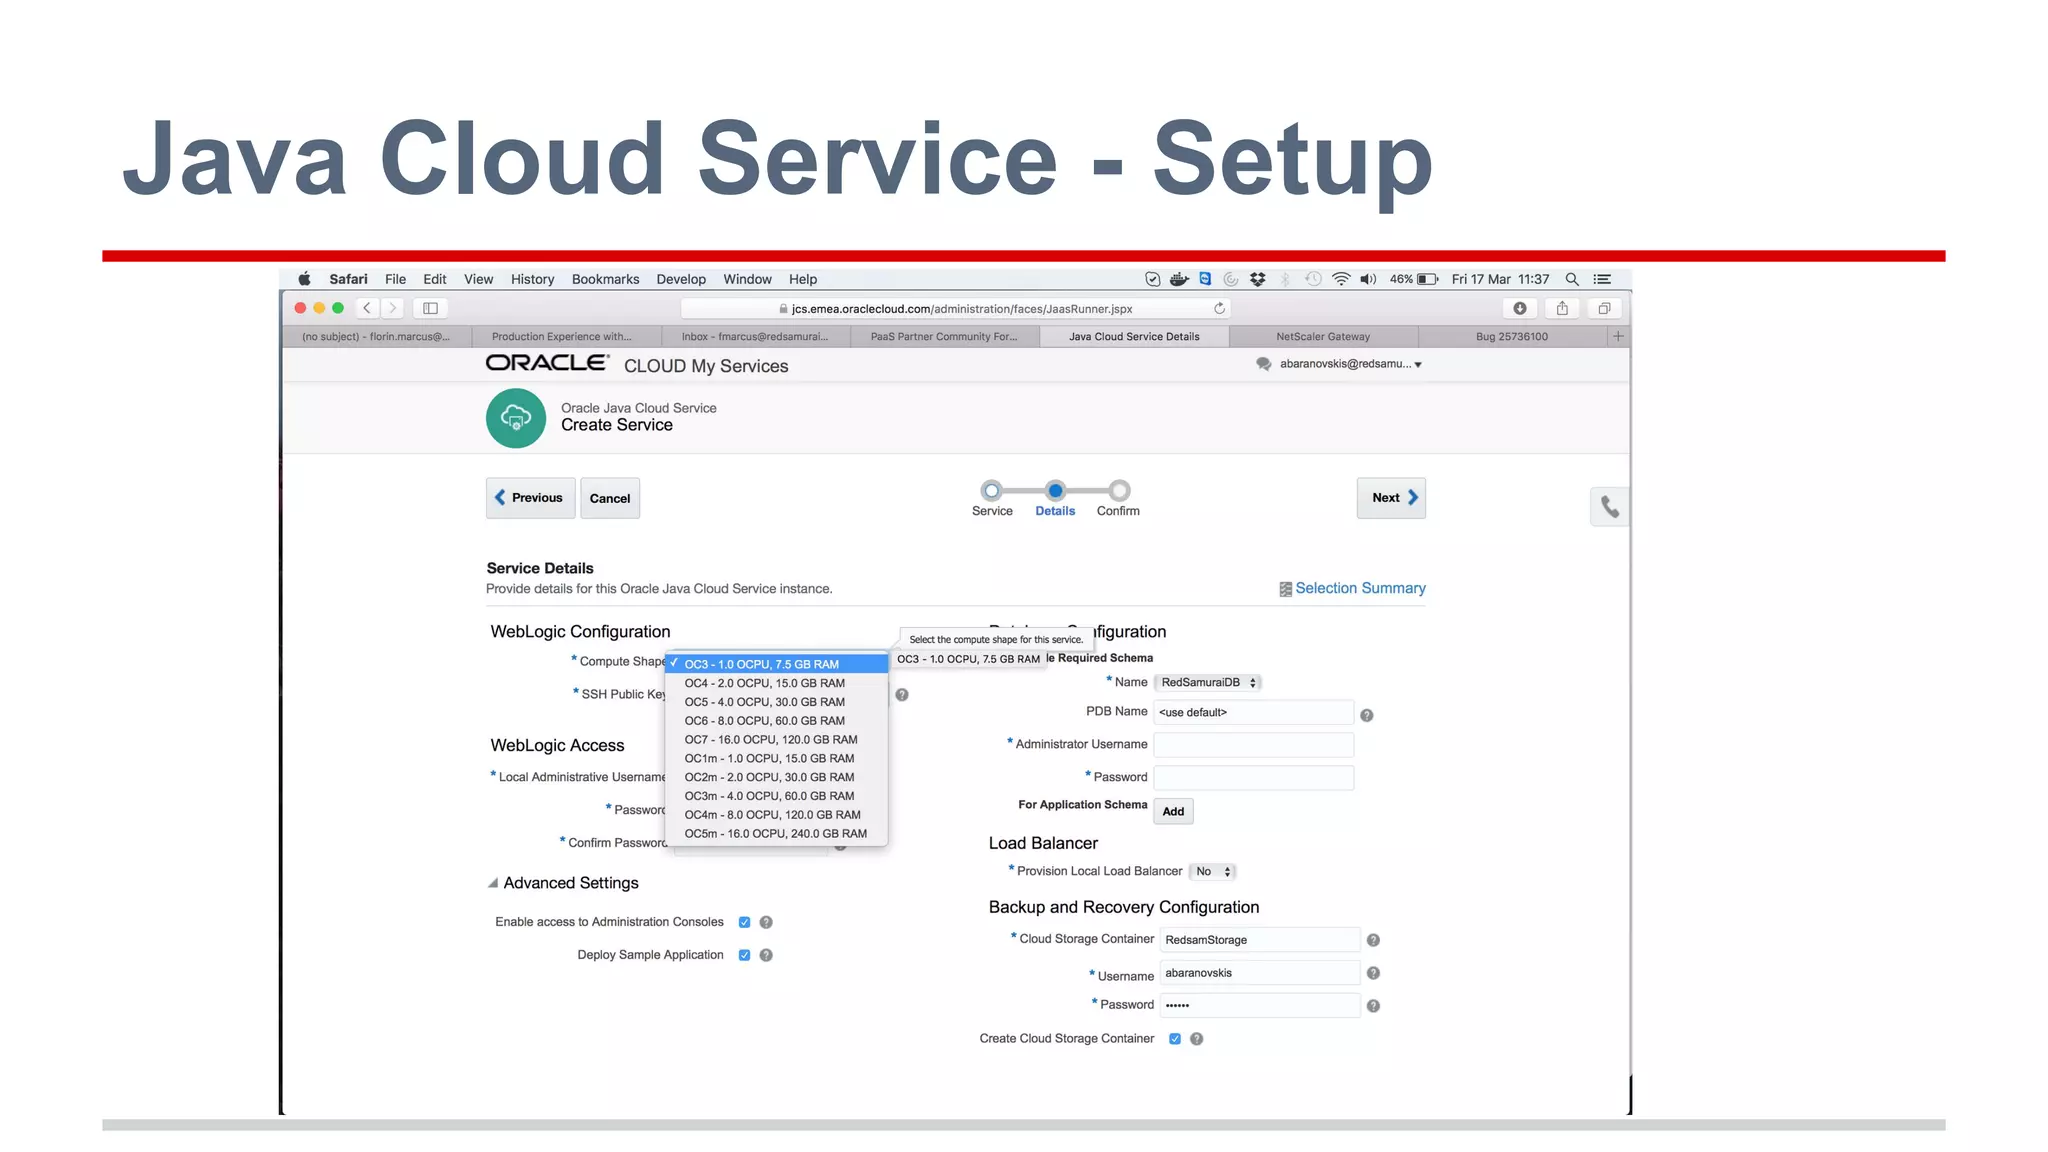Image resolution: width=2048 pixels, height=1152 pixels.
Task: Open the Safari downloads button
Action: (1520, 308)
